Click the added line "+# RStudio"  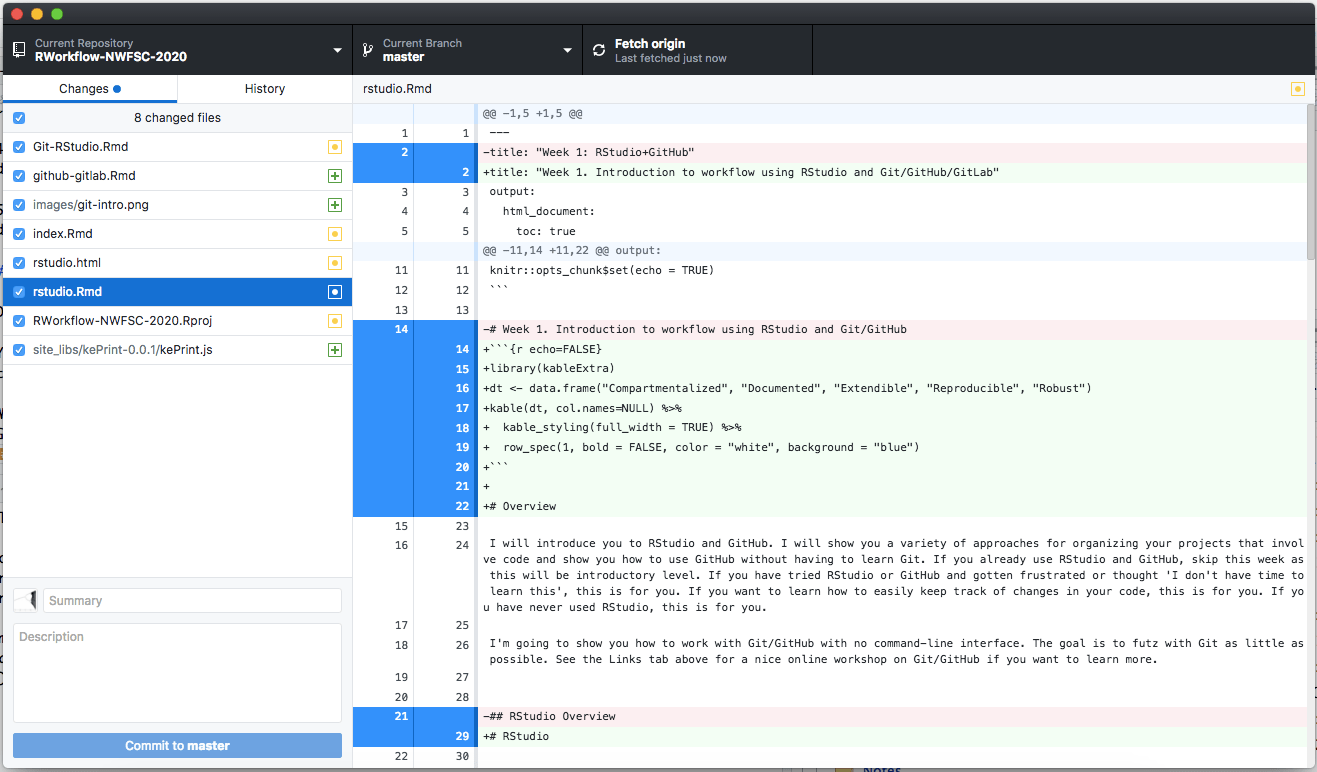516,736
